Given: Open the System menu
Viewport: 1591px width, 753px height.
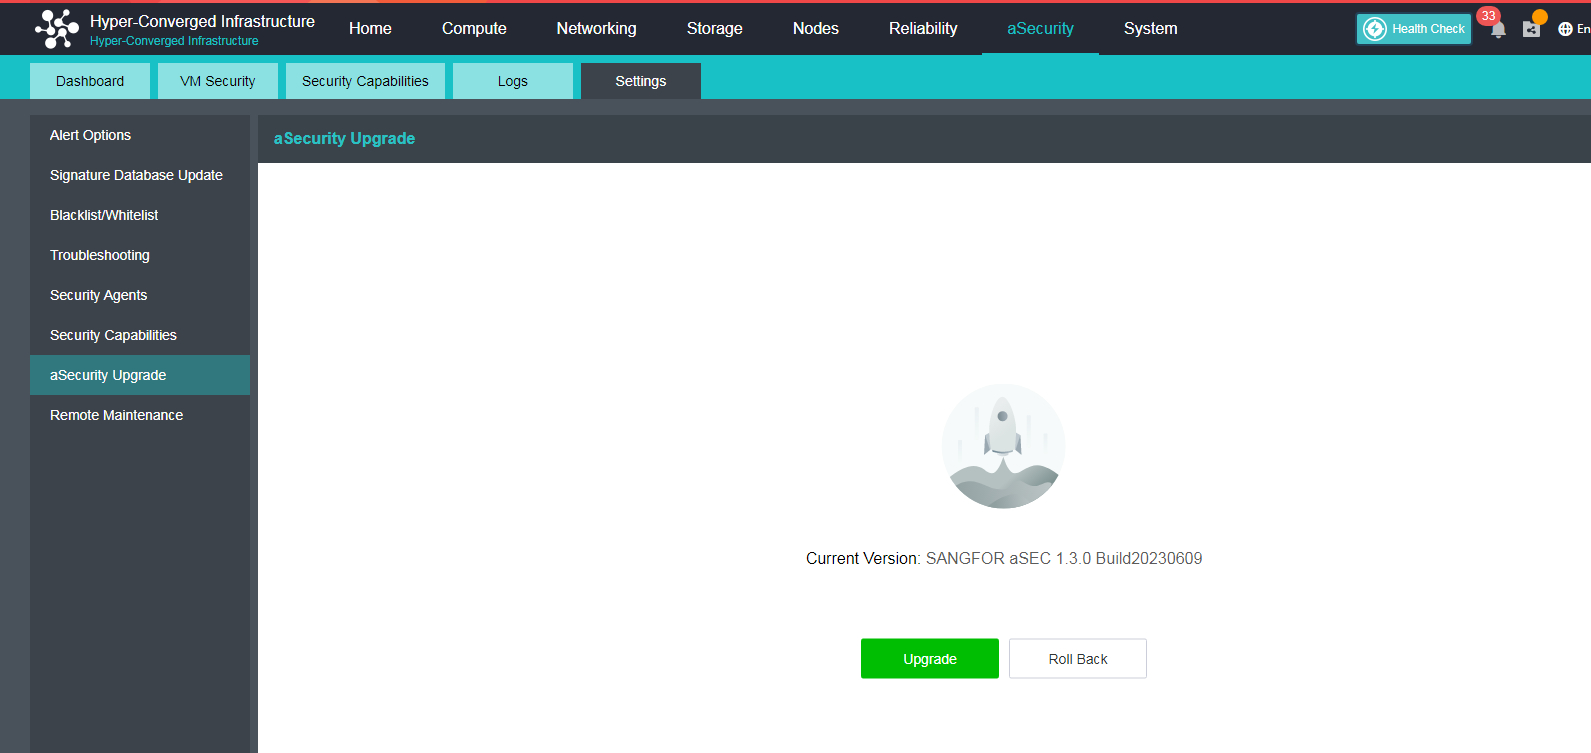Looking at the screenshot, I should pyautogui.click(x=1151, y=29).
